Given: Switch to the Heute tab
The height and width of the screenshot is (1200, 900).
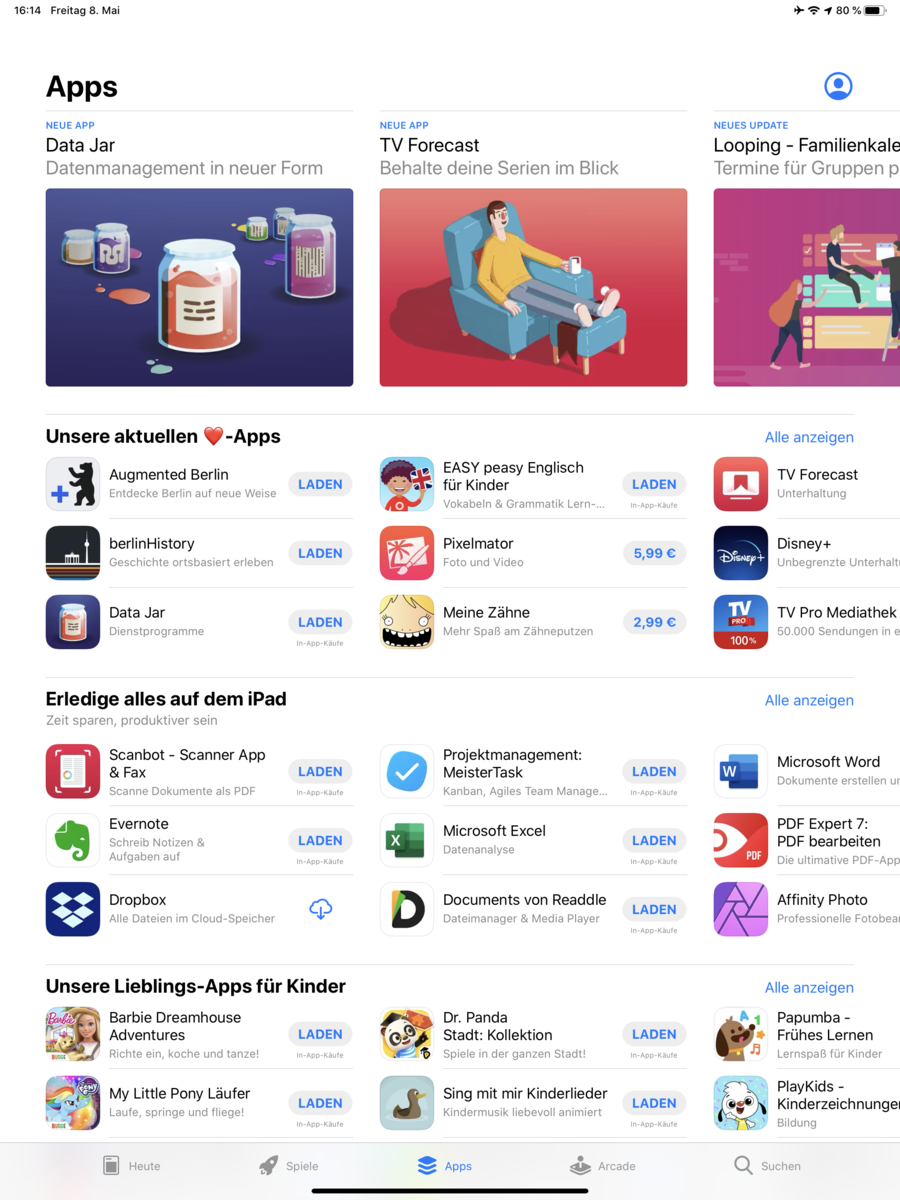Looking at the screenshot, I should (131, 1166).
